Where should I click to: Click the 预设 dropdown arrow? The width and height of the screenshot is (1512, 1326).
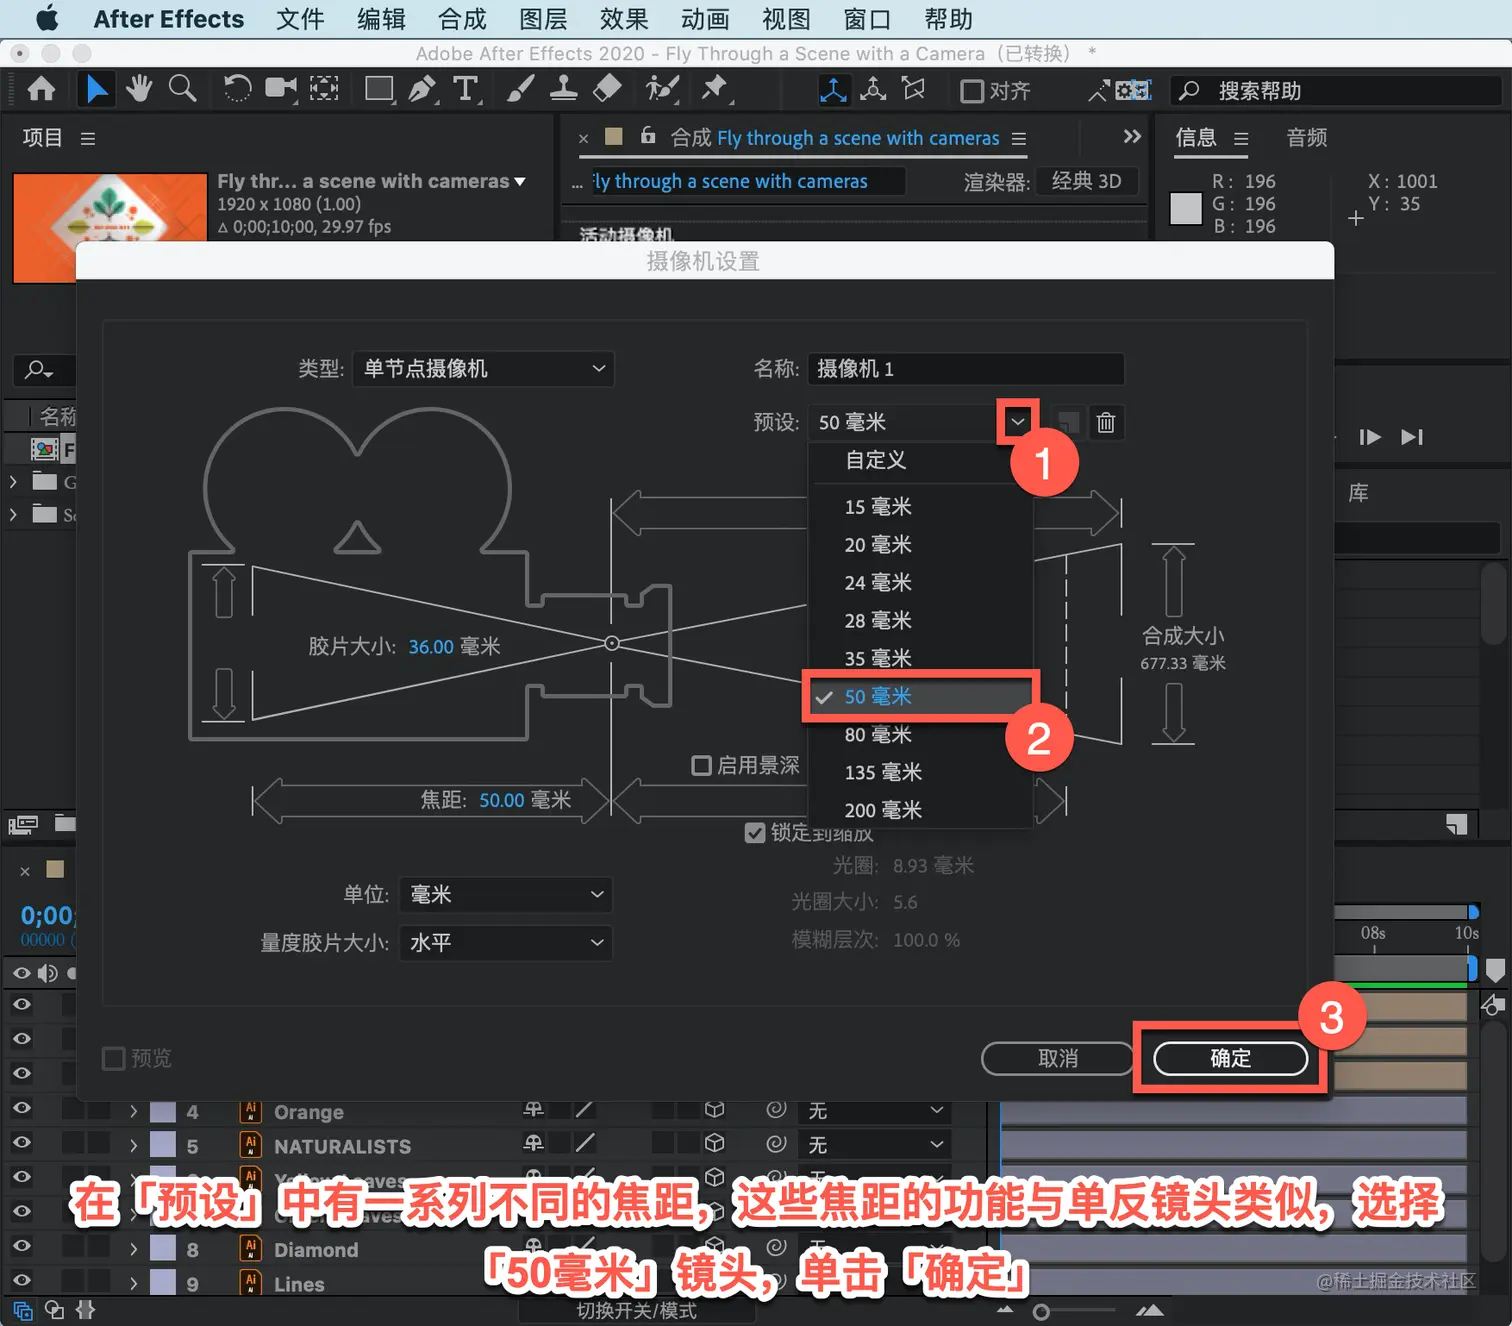coord(1017,422)
